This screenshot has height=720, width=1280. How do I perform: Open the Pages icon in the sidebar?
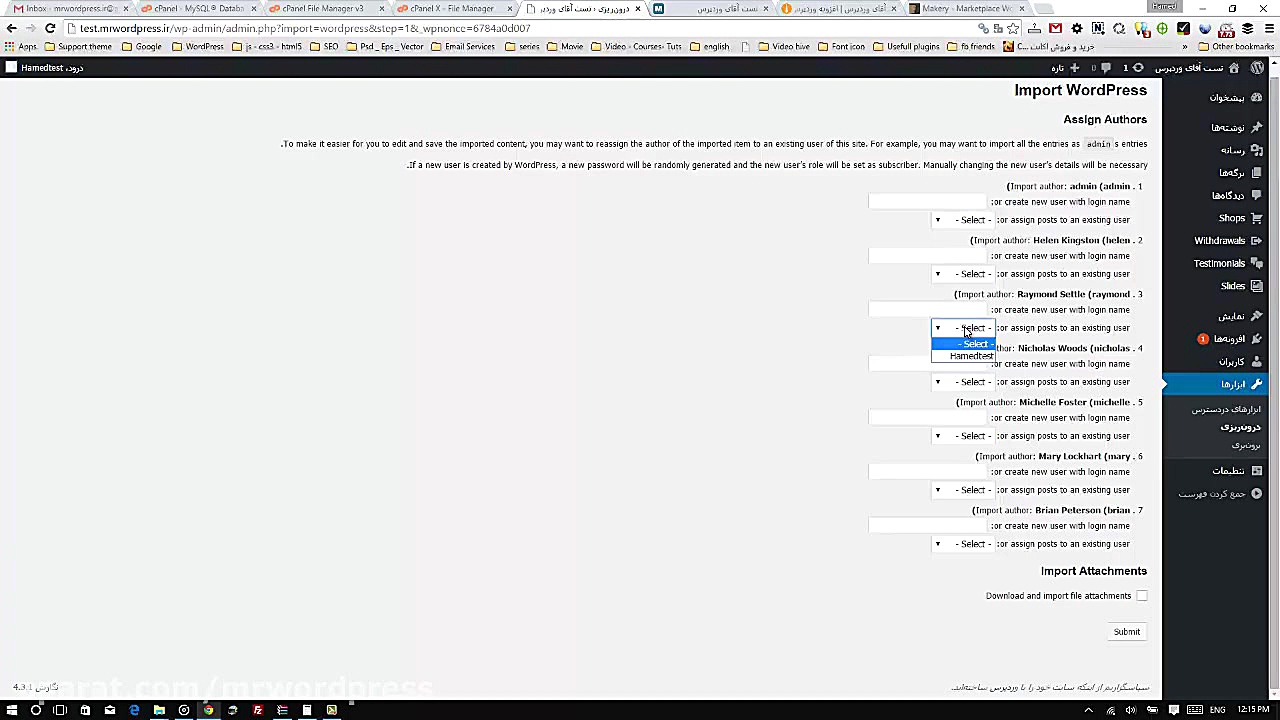1257,173
